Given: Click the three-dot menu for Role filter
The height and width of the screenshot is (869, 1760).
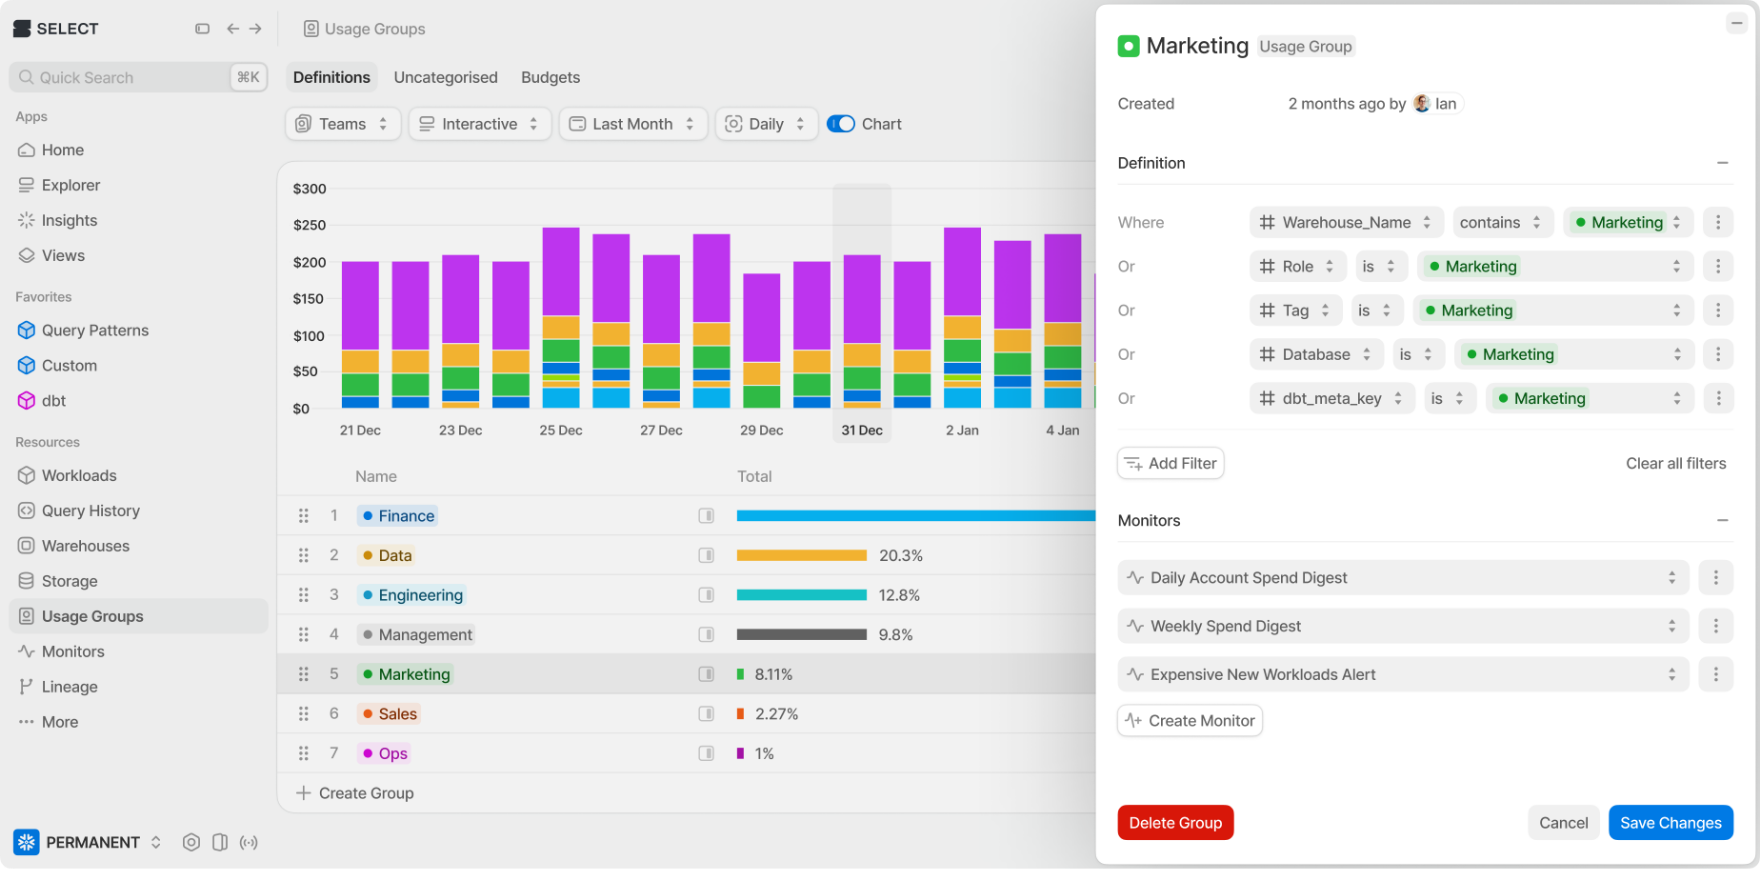Looking at the screenshot, I should 1718,266.
